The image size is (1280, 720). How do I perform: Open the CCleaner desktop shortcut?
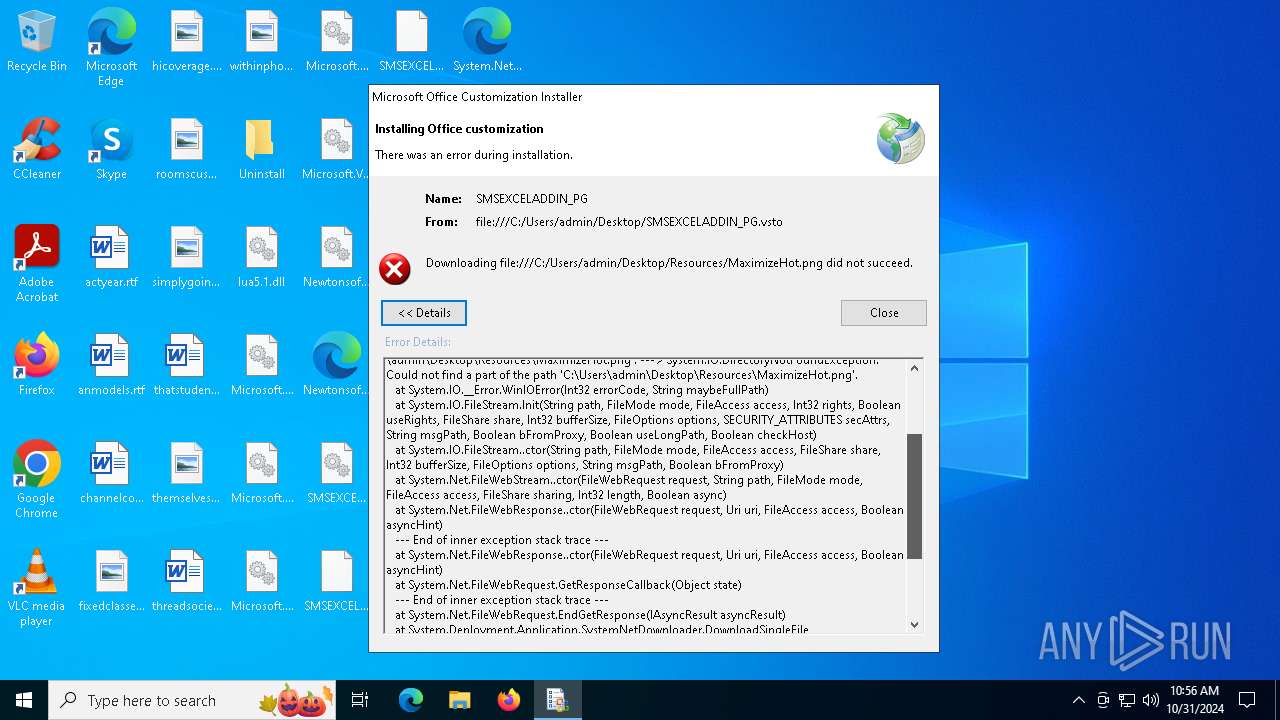pyautogui.click(x=37, y=150)
